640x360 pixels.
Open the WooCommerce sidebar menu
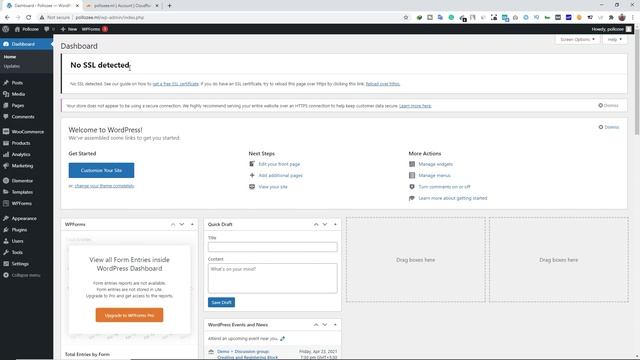[x=26, y=132]
